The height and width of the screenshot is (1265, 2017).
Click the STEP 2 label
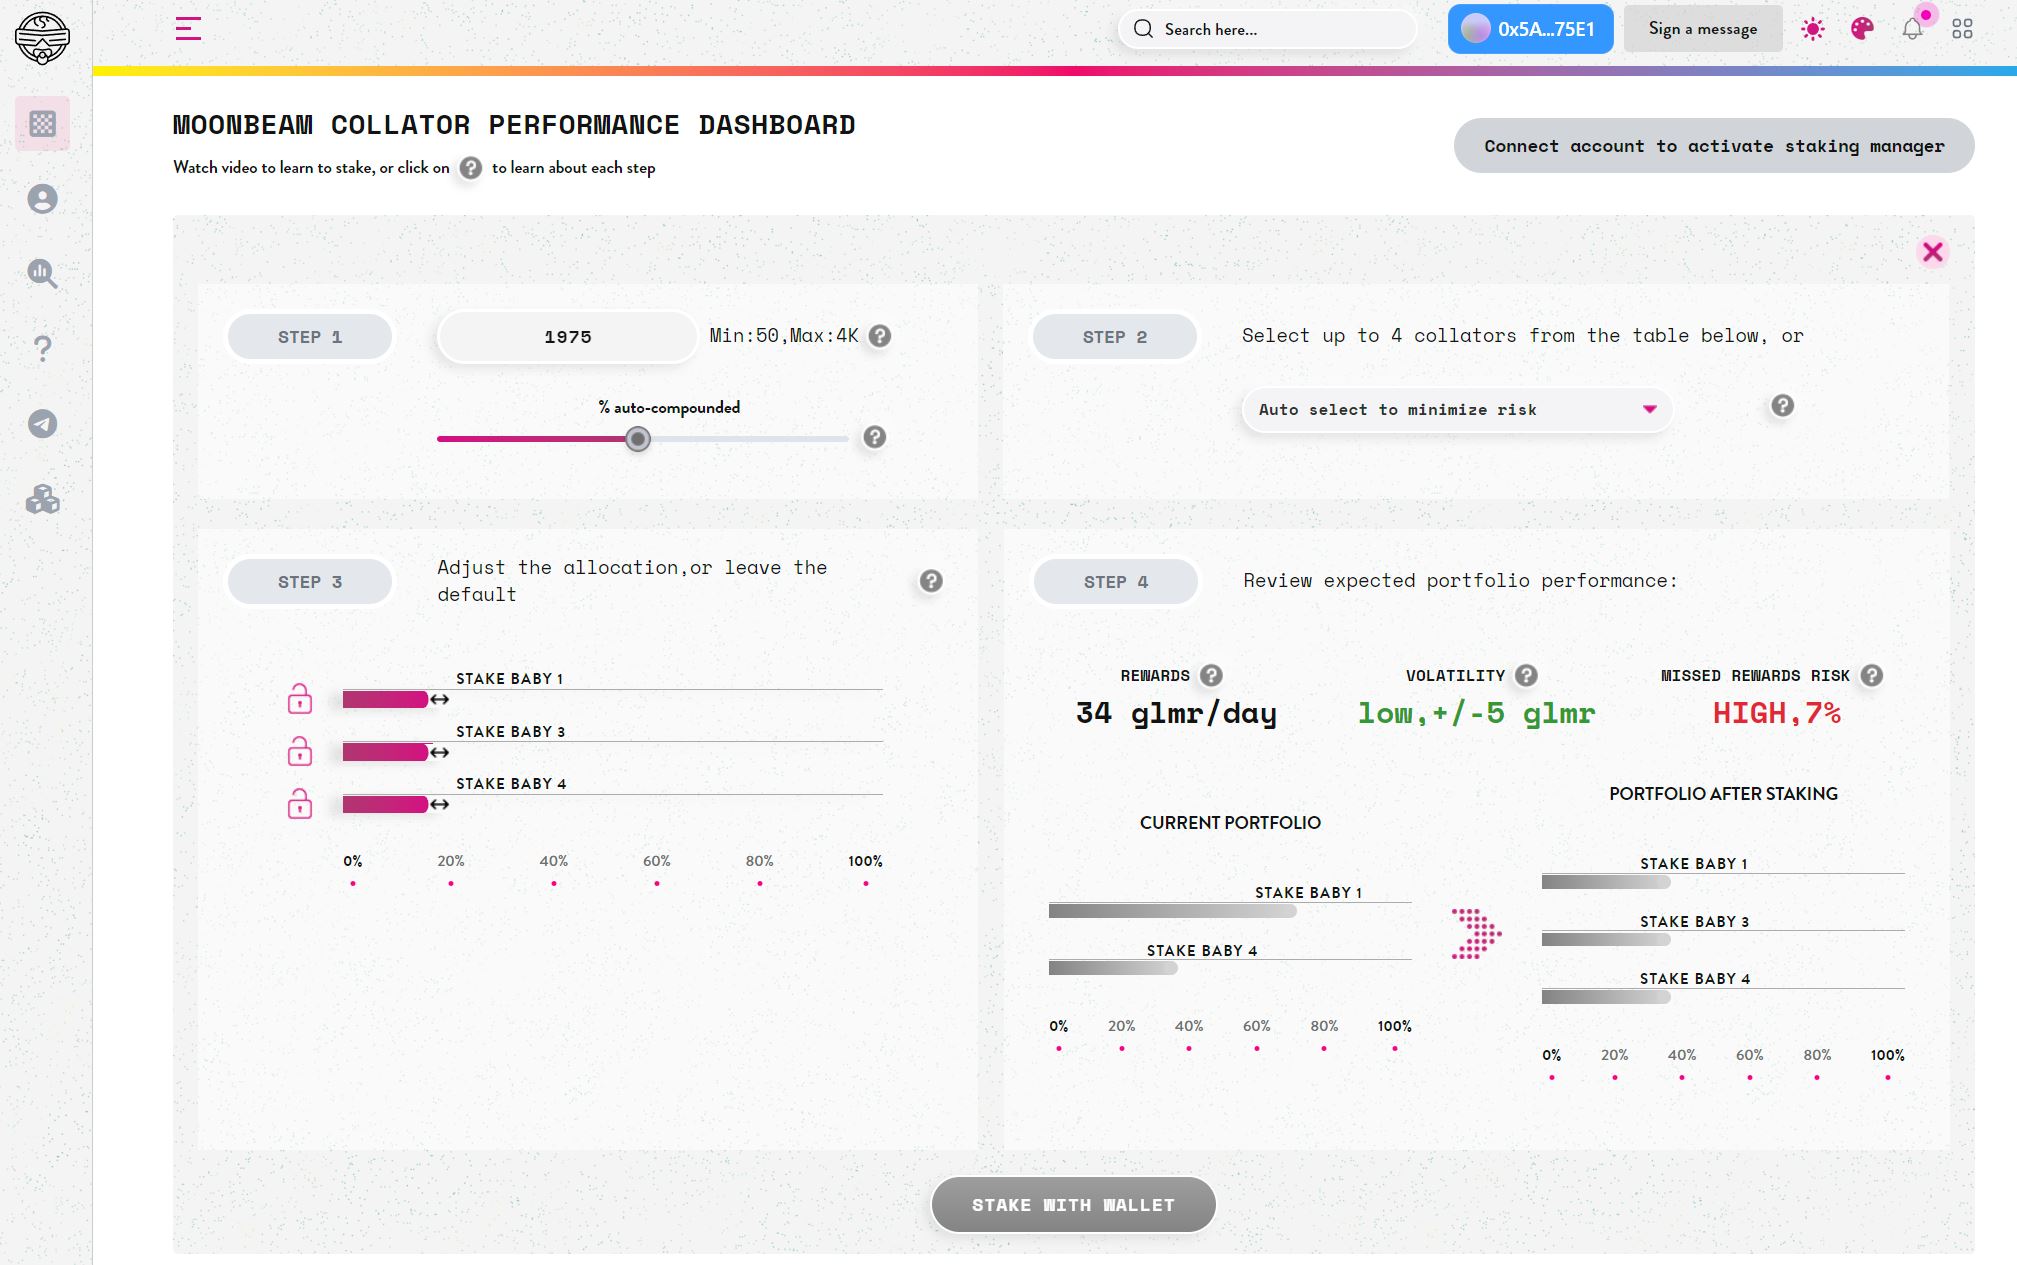pos(1115,337)
